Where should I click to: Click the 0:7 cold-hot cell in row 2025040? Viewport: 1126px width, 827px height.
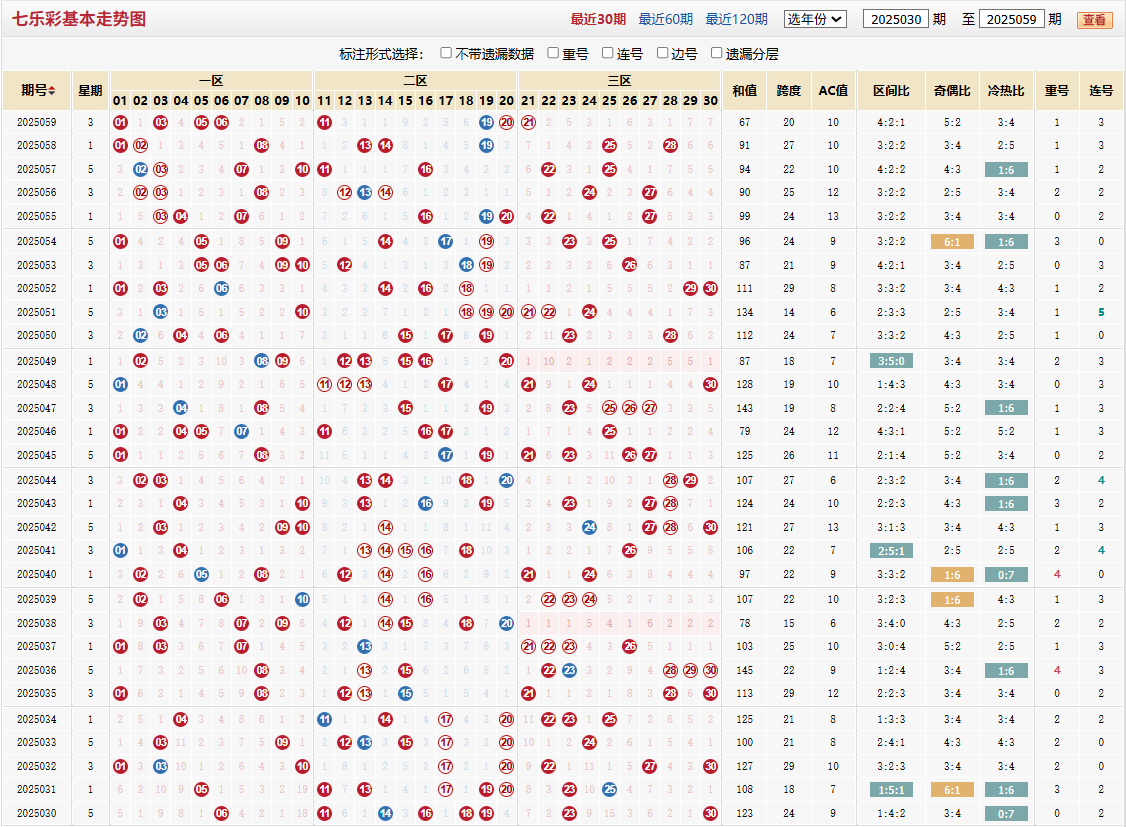pos(1006,575)
